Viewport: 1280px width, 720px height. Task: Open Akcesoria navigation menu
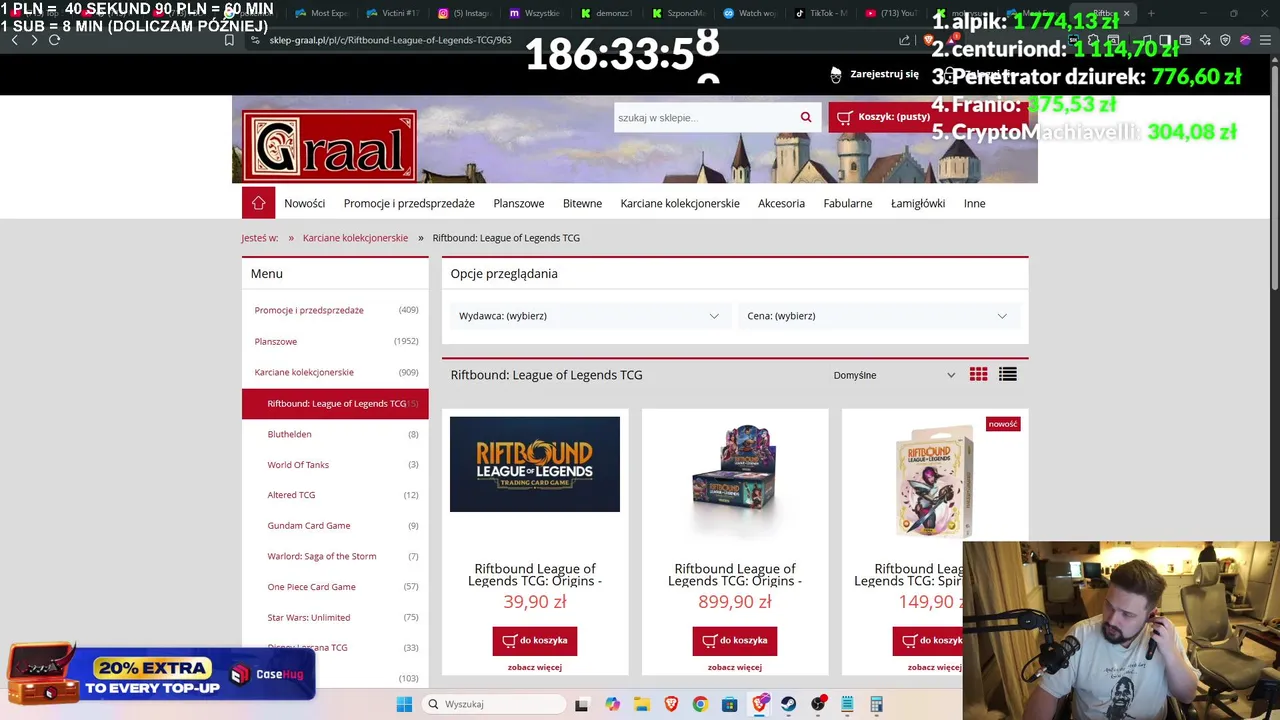click(781, 203)
